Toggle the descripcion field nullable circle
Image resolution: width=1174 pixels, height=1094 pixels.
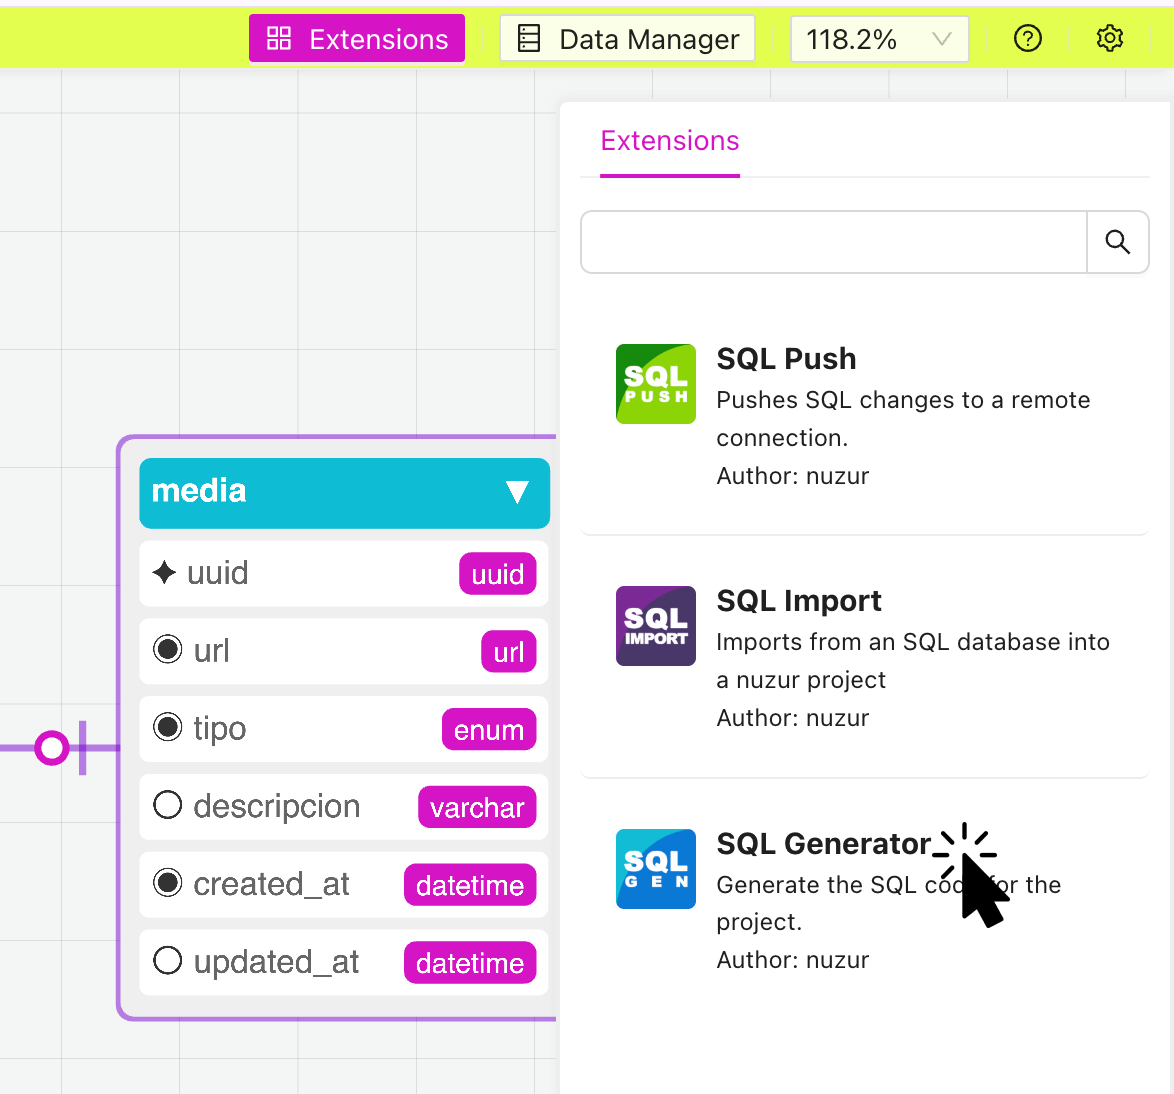click(167, 805)
